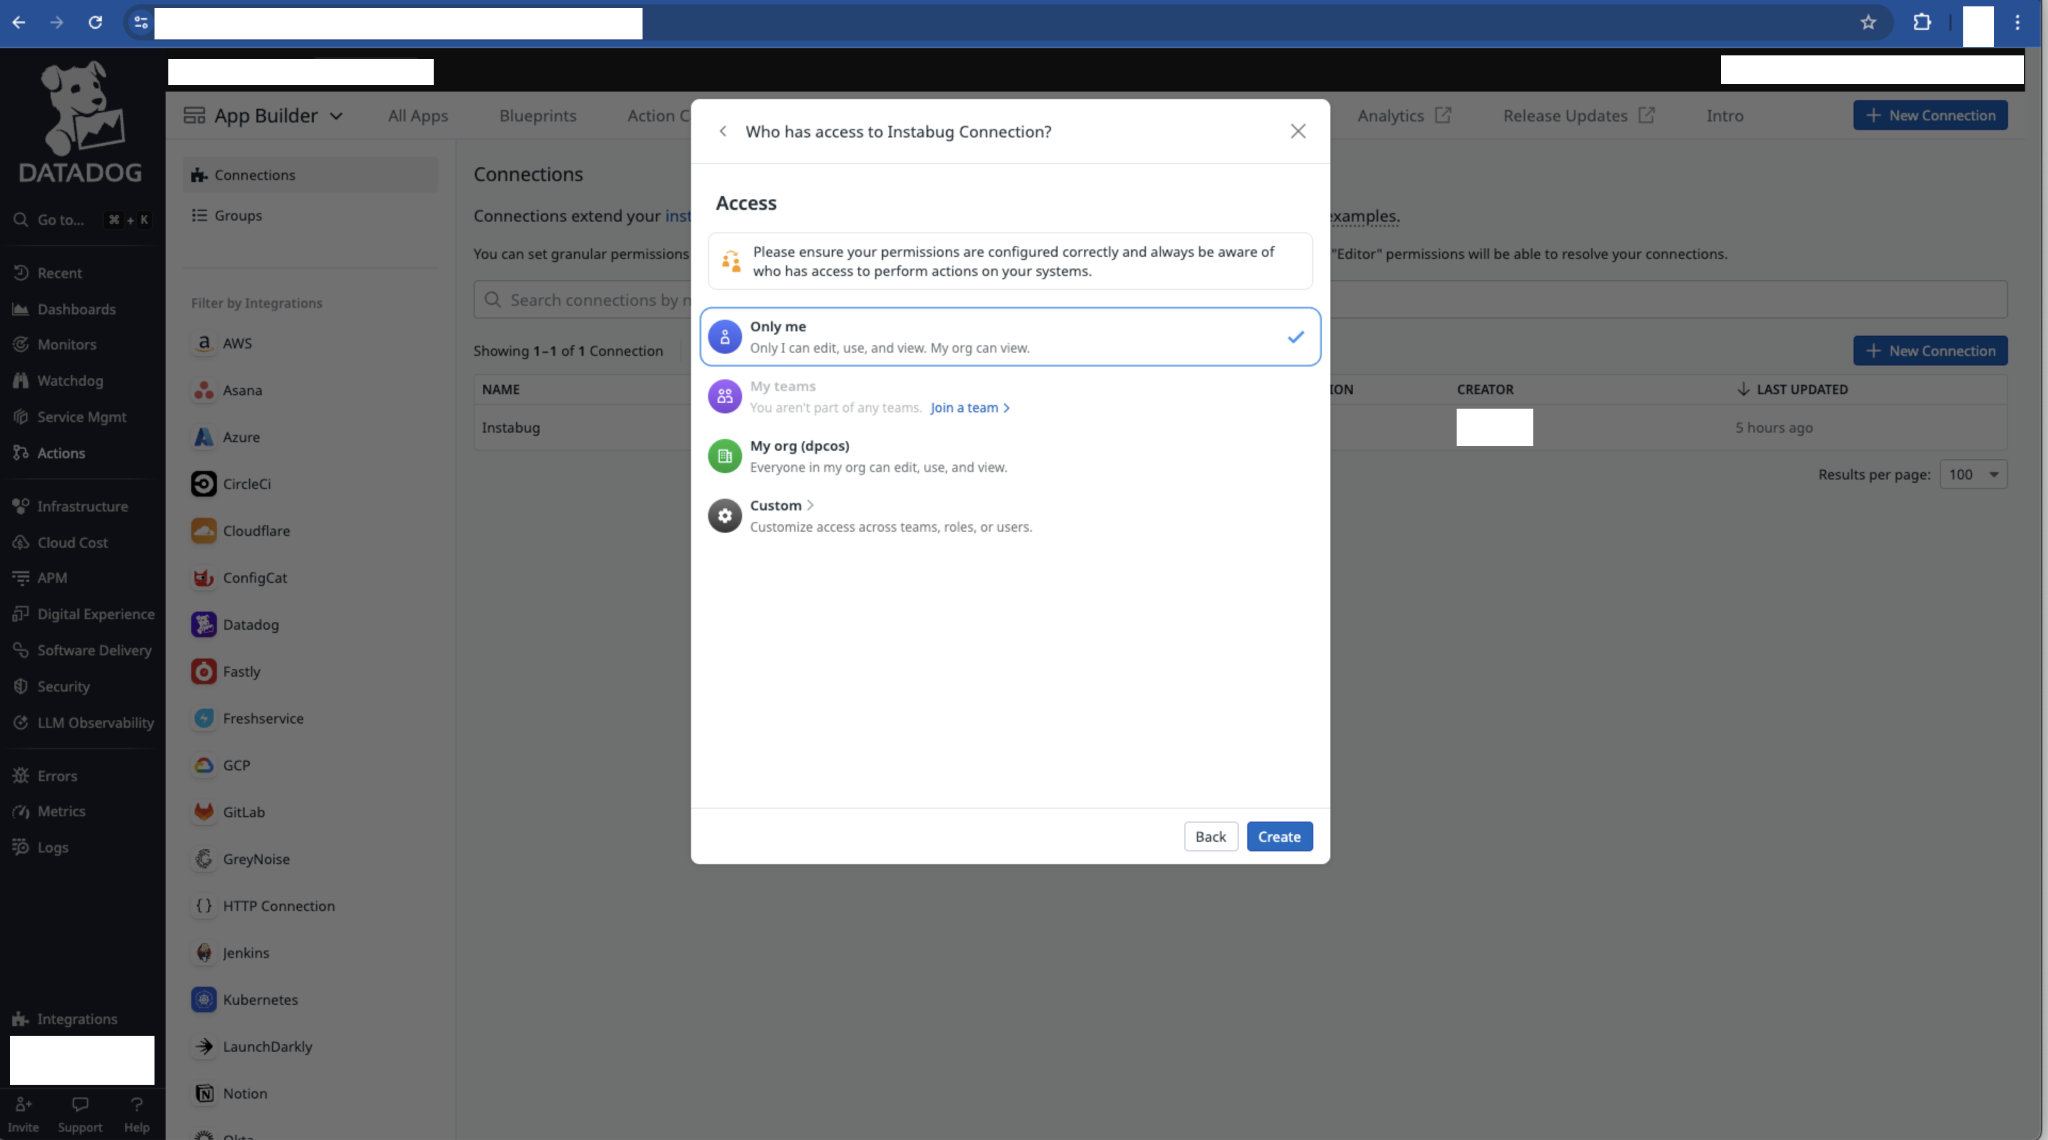
Task: Follow the Join a team link
Action: [970, 408]
